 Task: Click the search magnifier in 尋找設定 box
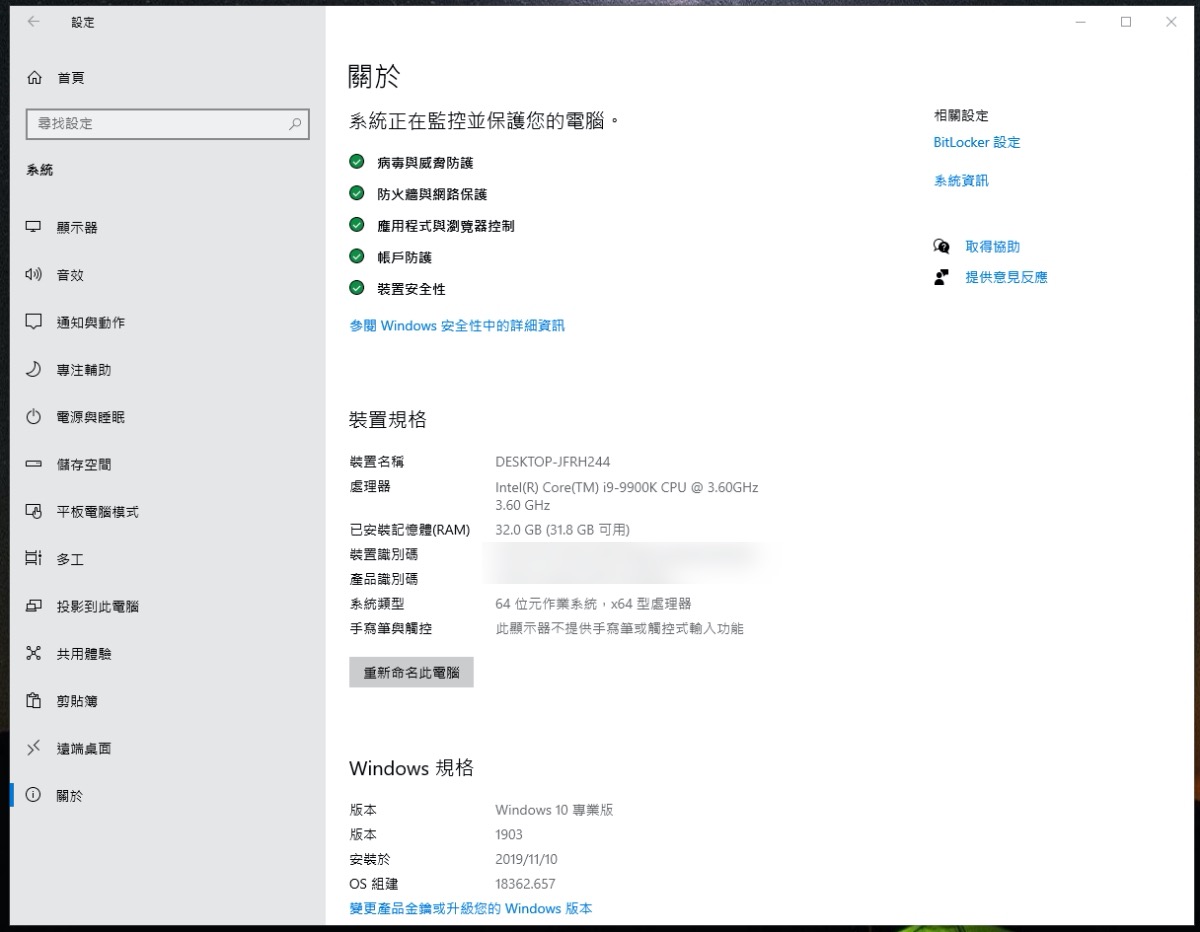coord(295,124)
